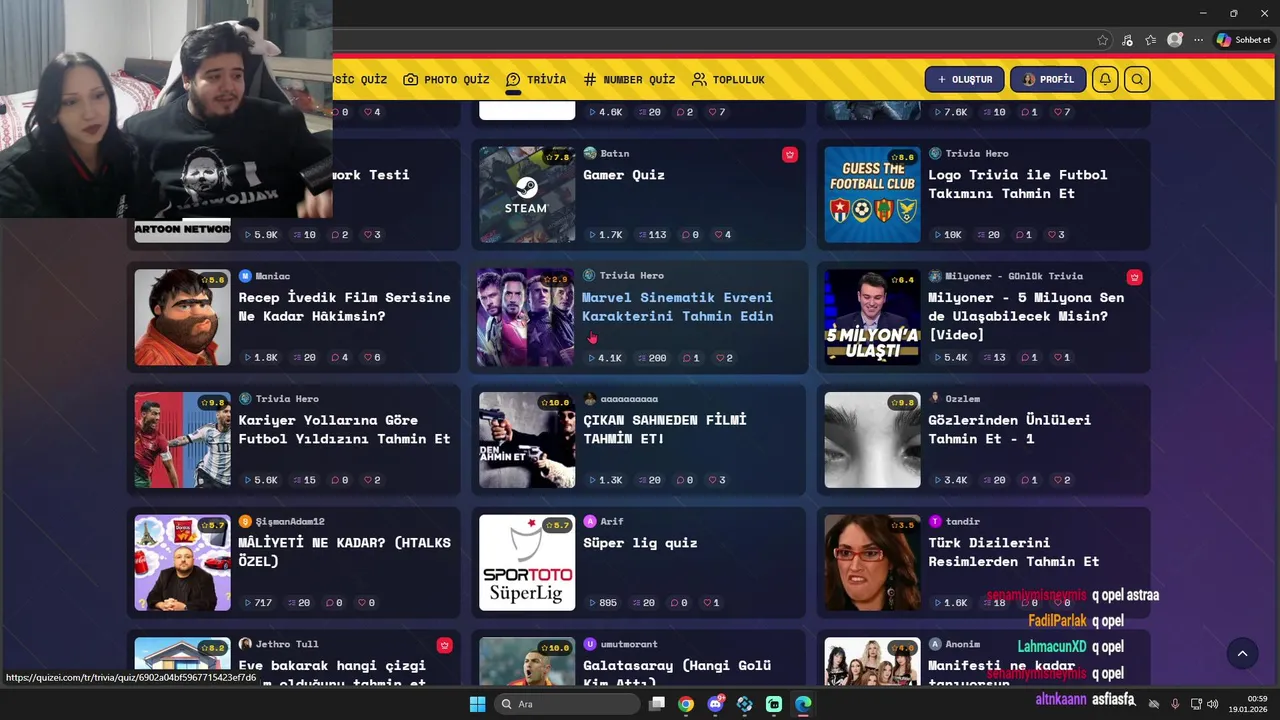Click the scroll-to-top arrow button
Viewport: 1280px width, 720px height.
pyautogui.click(x=1242, y=654)
